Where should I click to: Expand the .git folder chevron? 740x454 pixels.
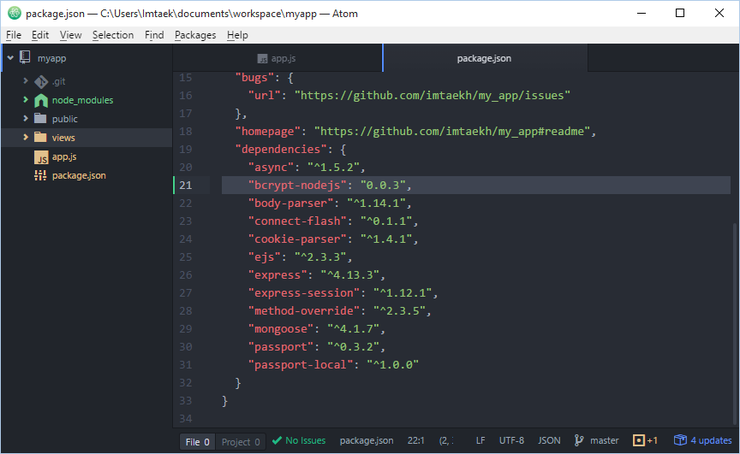[x=25, y=81]
